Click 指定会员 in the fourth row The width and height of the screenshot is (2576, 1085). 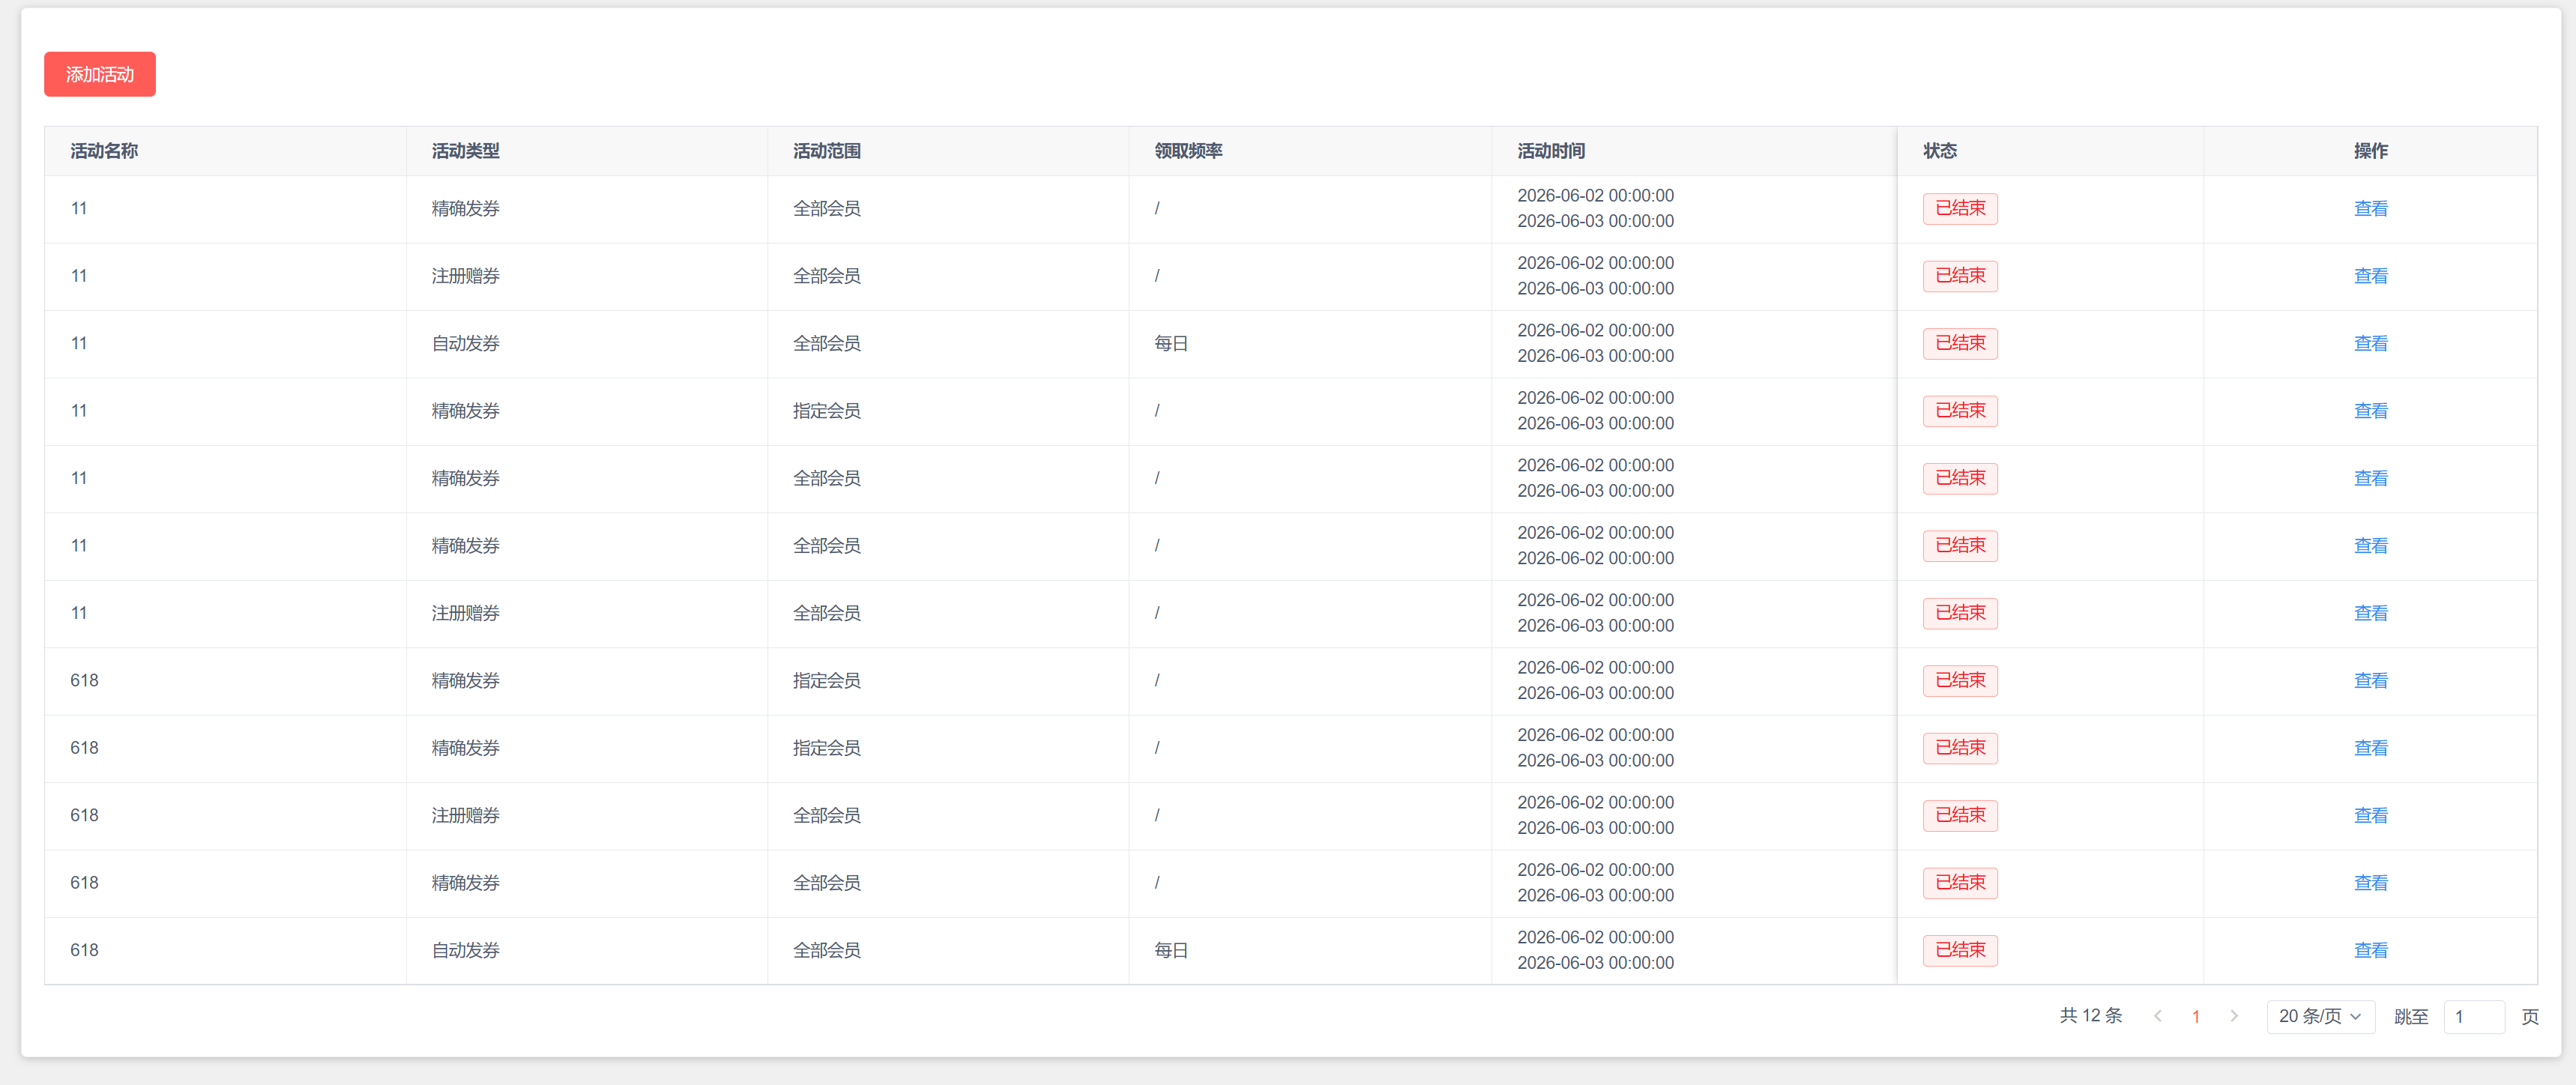click(826, 411)
